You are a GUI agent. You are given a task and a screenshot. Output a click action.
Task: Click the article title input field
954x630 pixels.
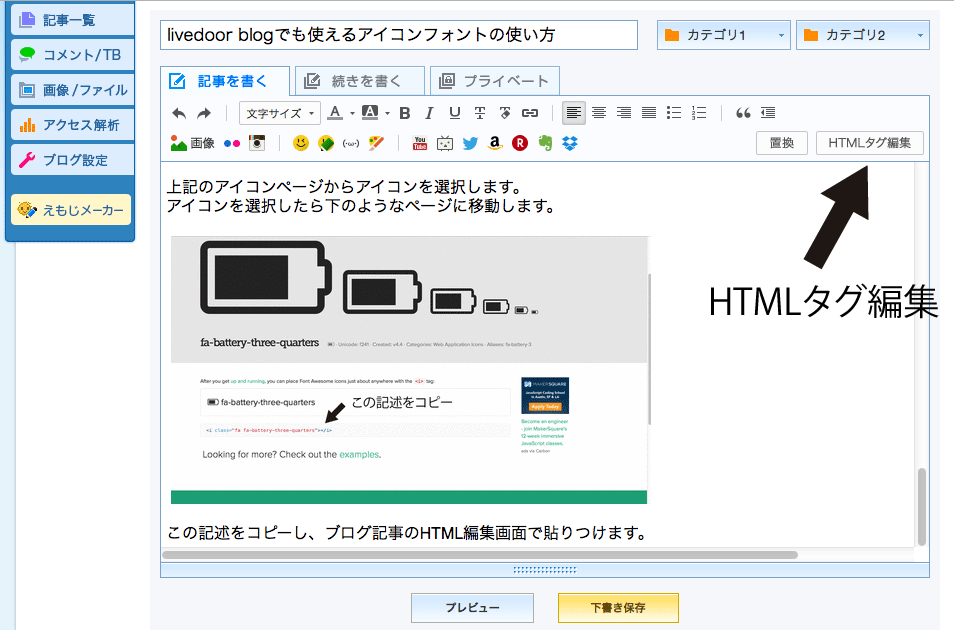tap(399, 35)
